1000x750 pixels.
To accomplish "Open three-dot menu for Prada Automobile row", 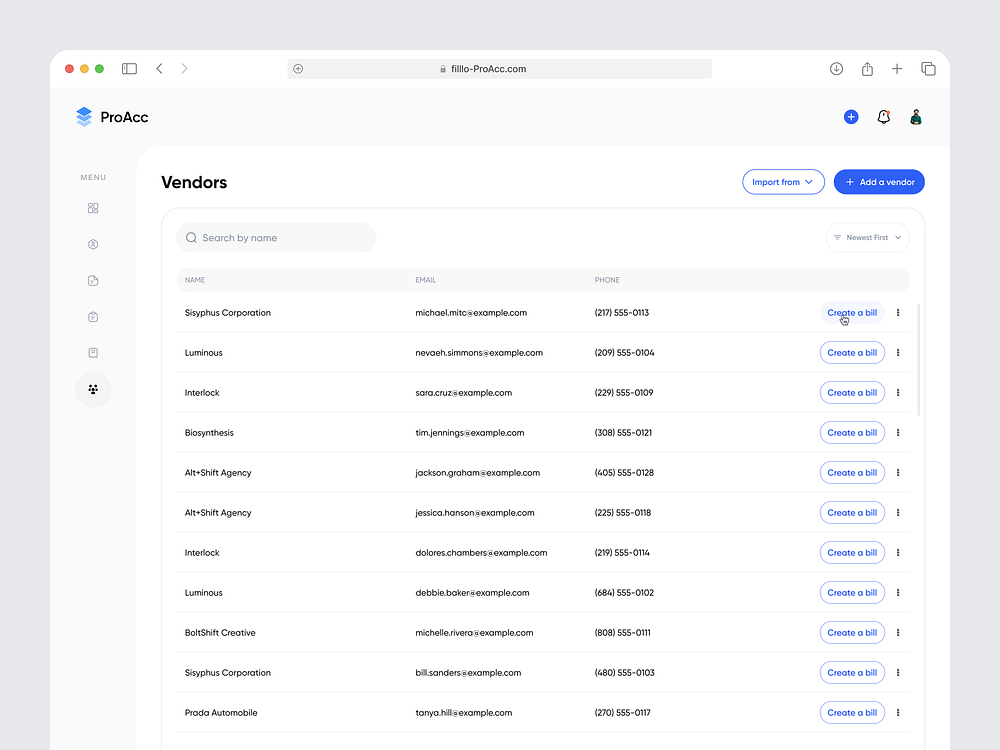I will click(898, 713).
